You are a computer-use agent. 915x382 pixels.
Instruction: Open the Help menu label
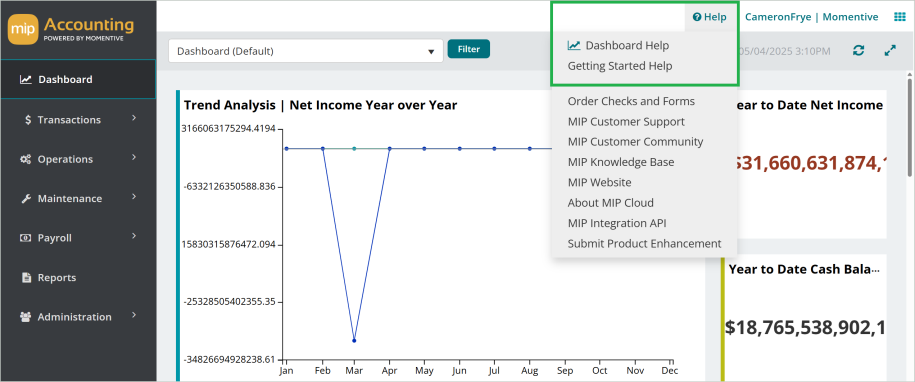715,17
